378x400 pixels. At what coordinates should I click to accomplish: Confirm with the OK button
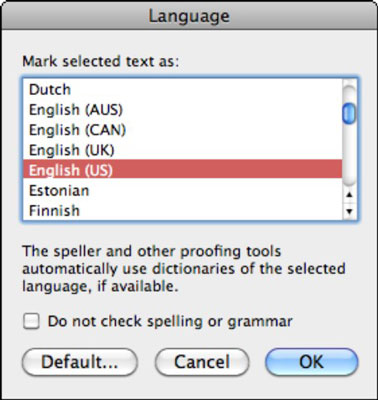[312, 362]
